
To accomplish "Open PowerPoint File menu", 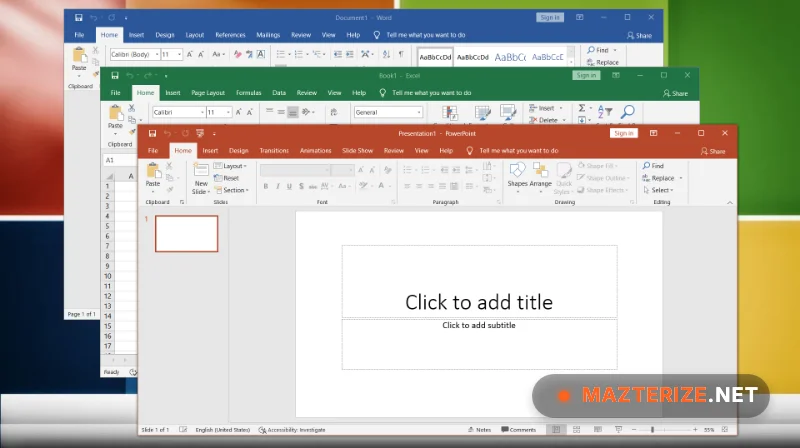I will [153, 151].
